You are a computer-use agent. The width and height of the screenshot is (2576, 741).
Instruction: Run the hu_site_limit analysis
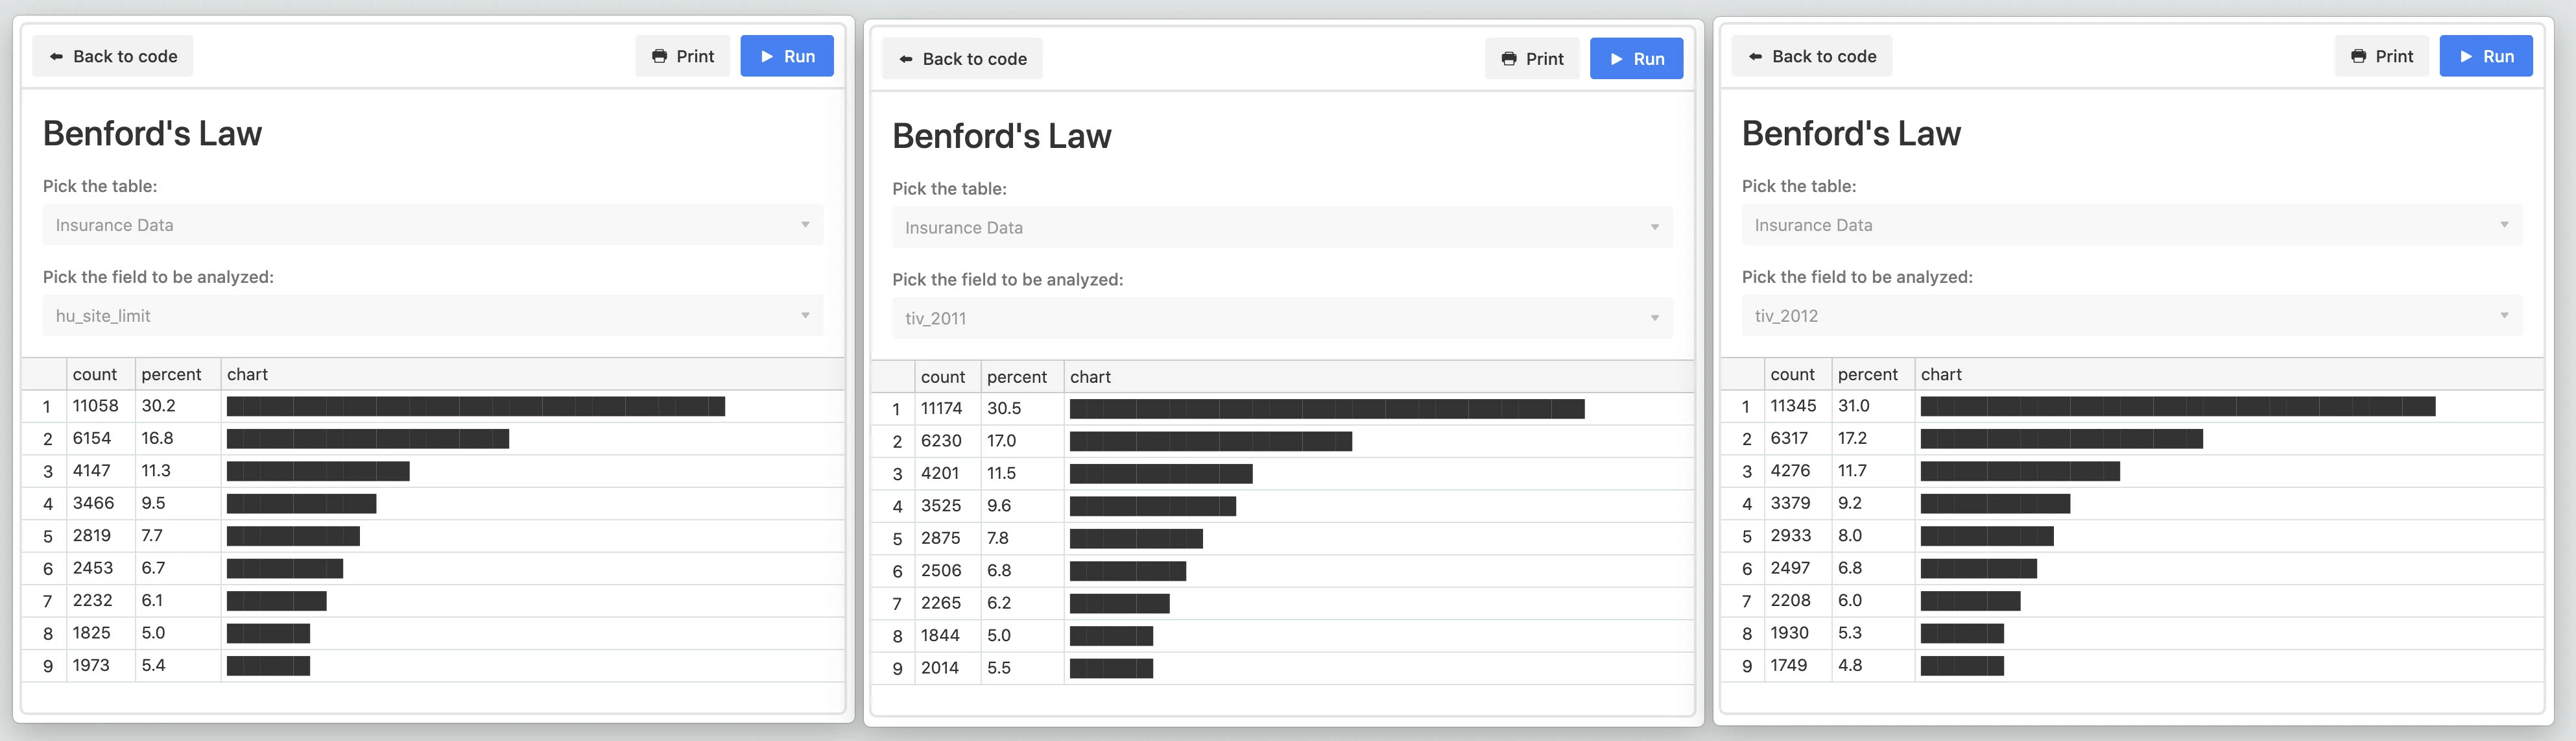tap(787, 56)
